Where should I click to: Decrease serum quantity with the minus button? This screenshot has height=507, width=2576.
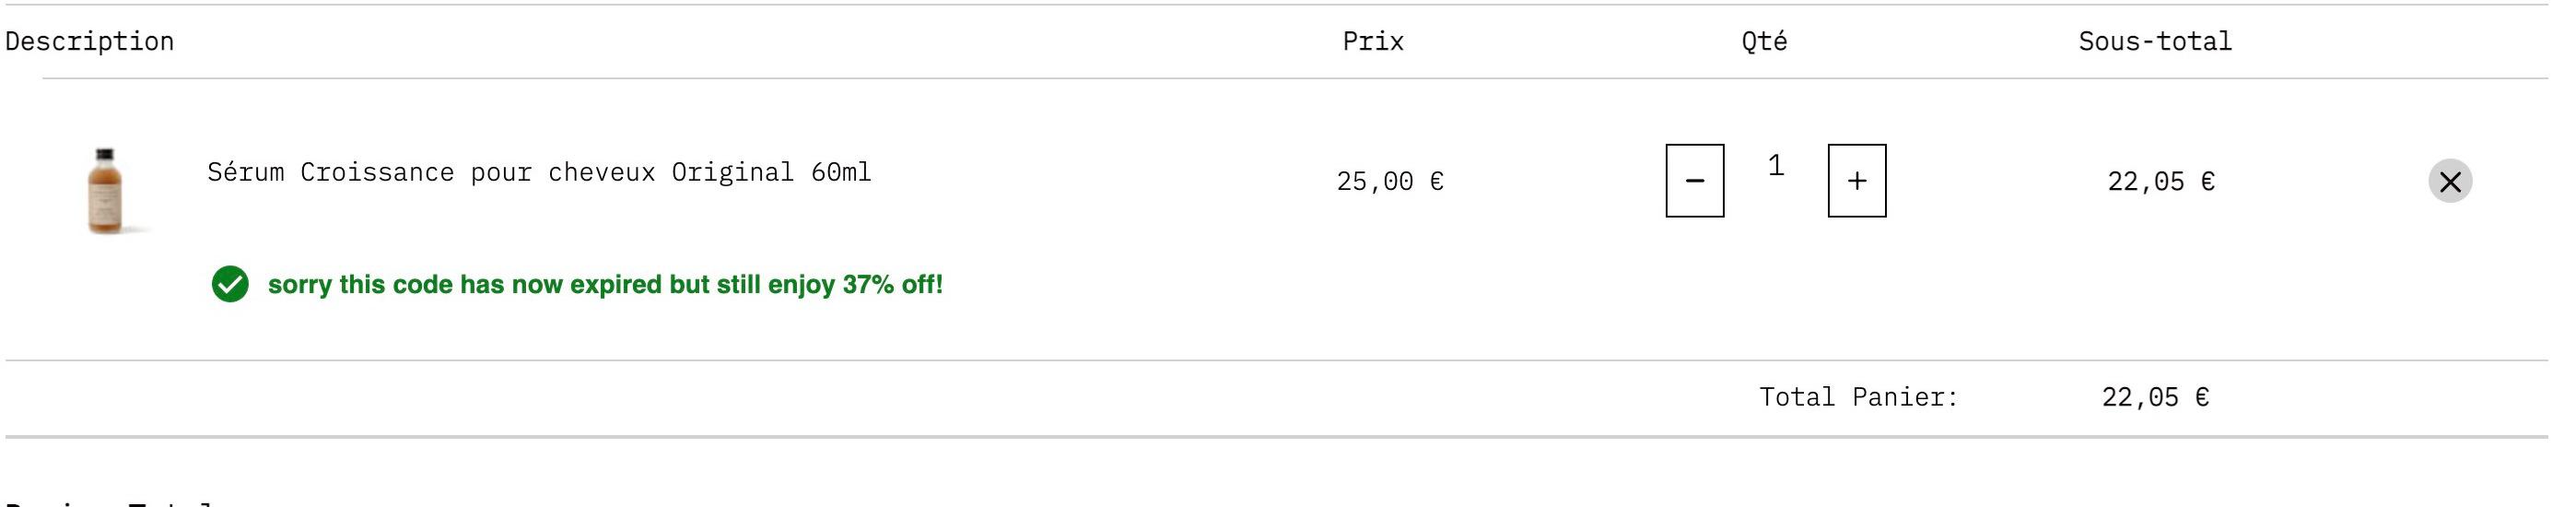[1695, 181]
